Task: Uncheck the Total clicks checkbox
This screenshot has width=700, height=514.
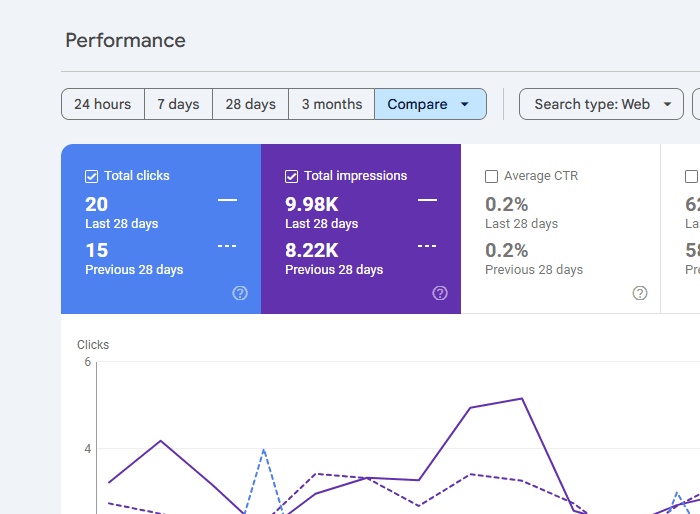Action: 92,176
